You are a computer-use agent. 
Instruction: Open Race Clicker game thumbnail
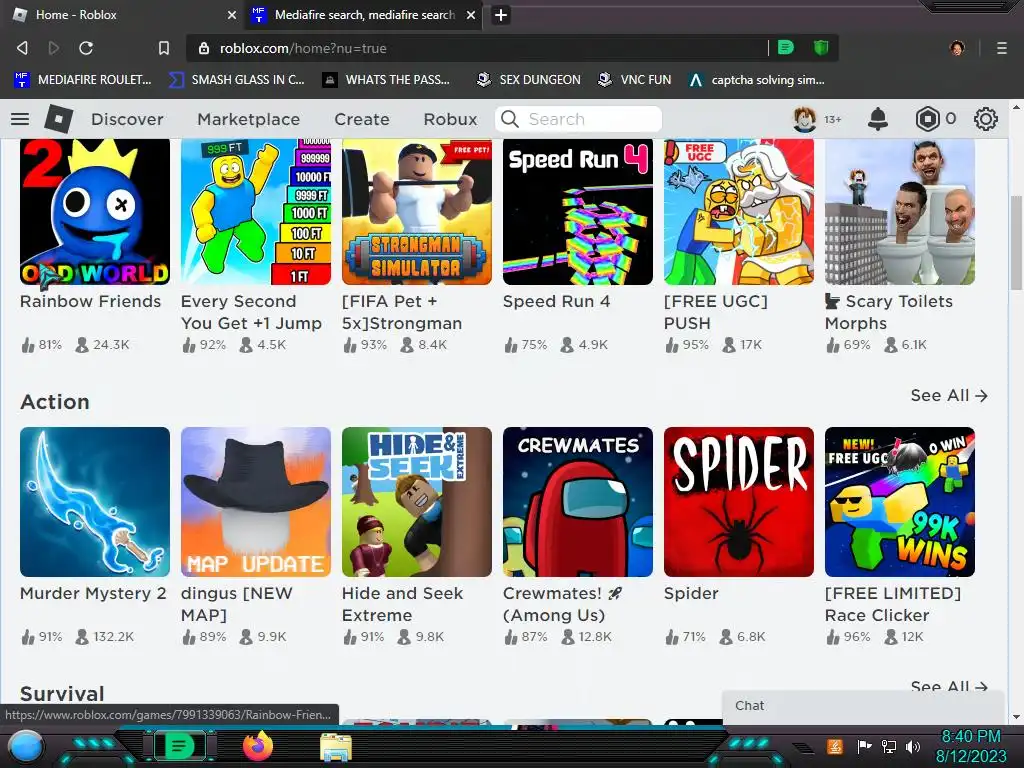coord(900,502)
